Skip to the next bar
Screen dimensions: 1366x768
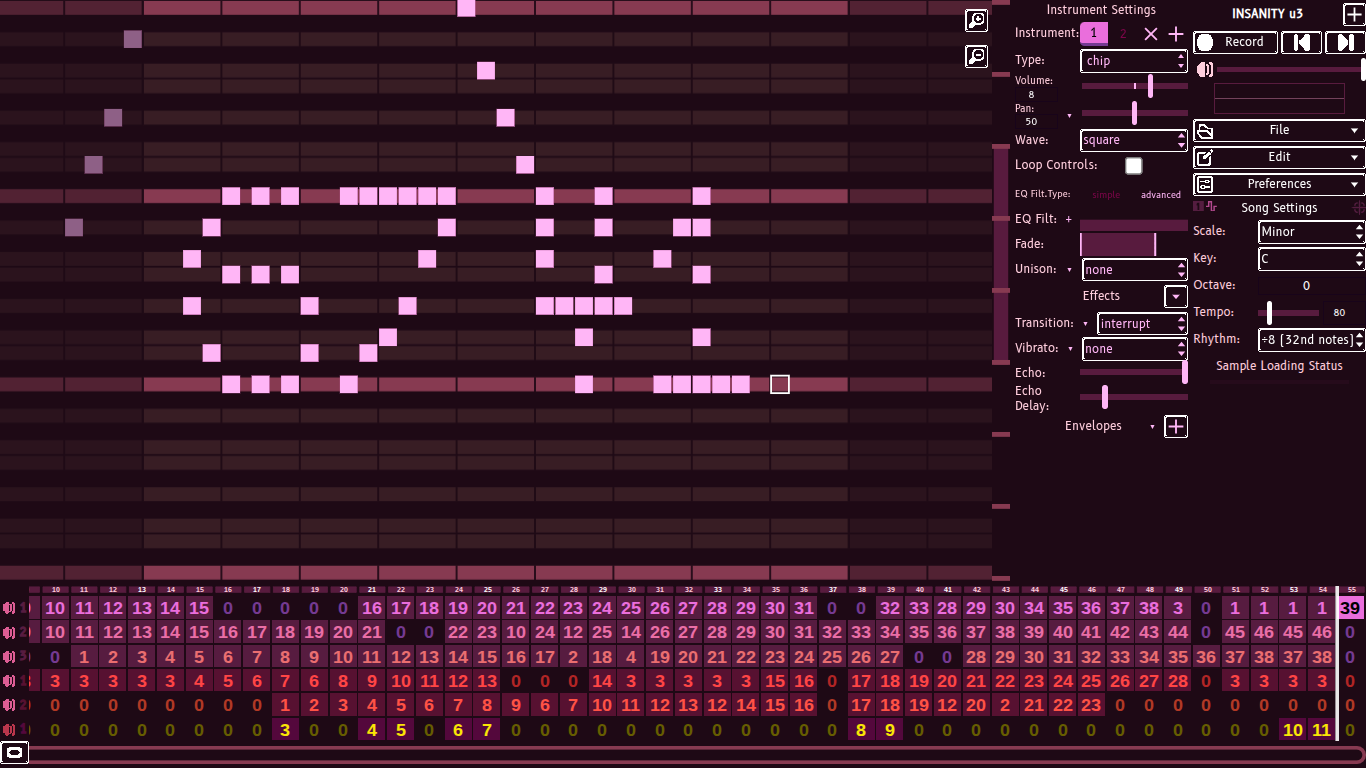[x=1343, y=42]
